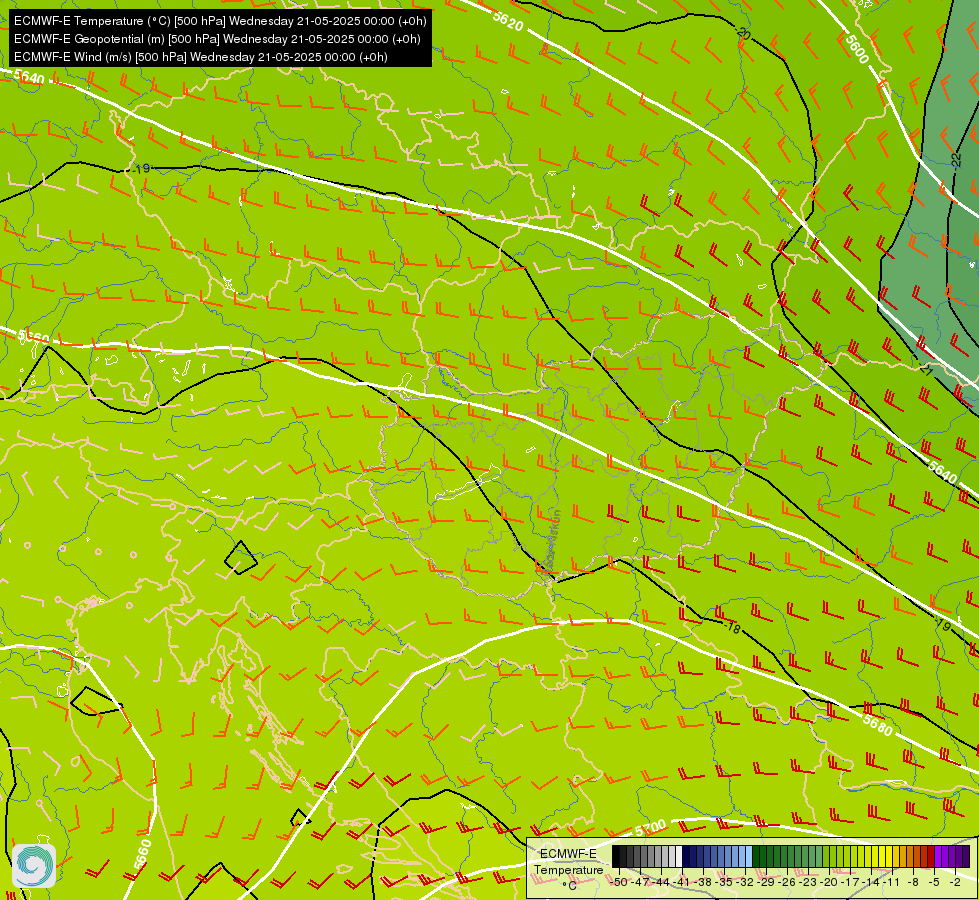Click the -2 value on the temperature legend
The image size is (979, 900).
click(955, 882)
